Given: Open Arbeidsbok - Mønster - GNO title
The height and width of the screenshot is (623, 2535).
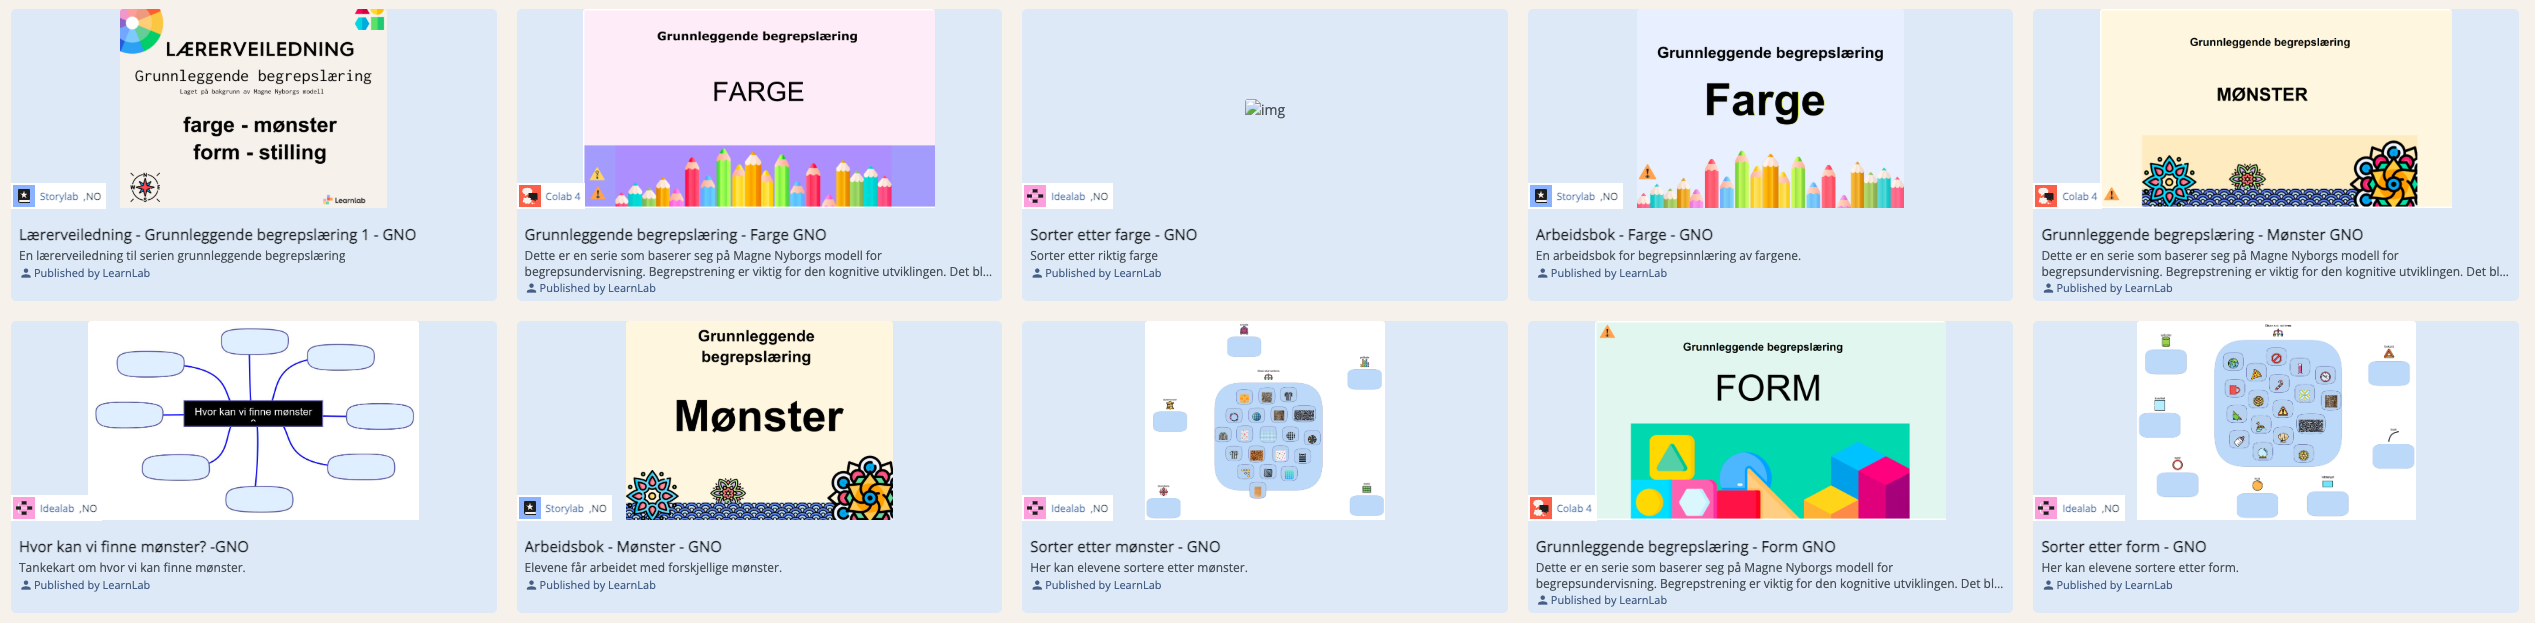Looking at the screenshot, I should pyautogui.click(x=623, y=547).
